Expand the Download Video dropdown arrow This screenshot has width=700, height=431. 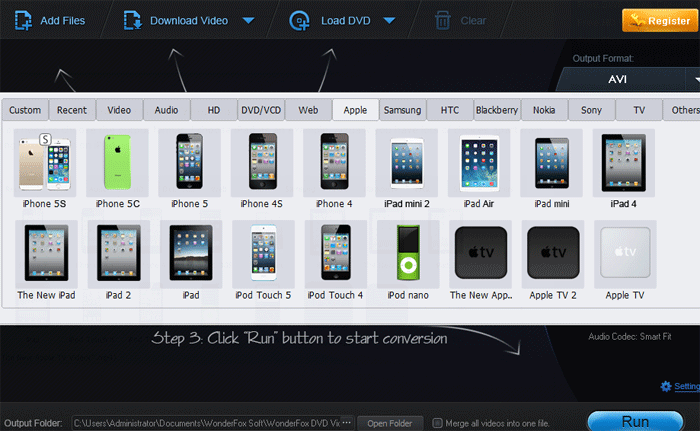coord(249,21)
